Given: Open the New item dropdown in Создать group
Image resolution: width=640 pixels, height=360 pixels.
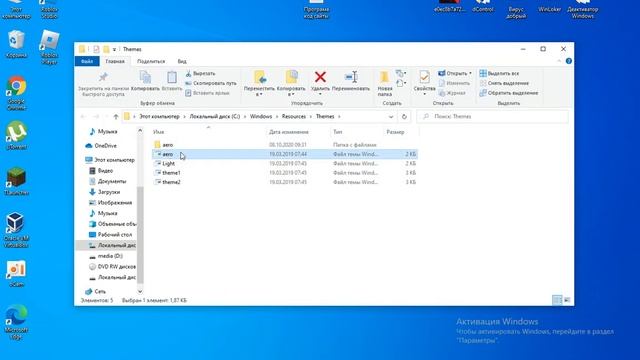Looking at the screenshot, I should 401,73.
